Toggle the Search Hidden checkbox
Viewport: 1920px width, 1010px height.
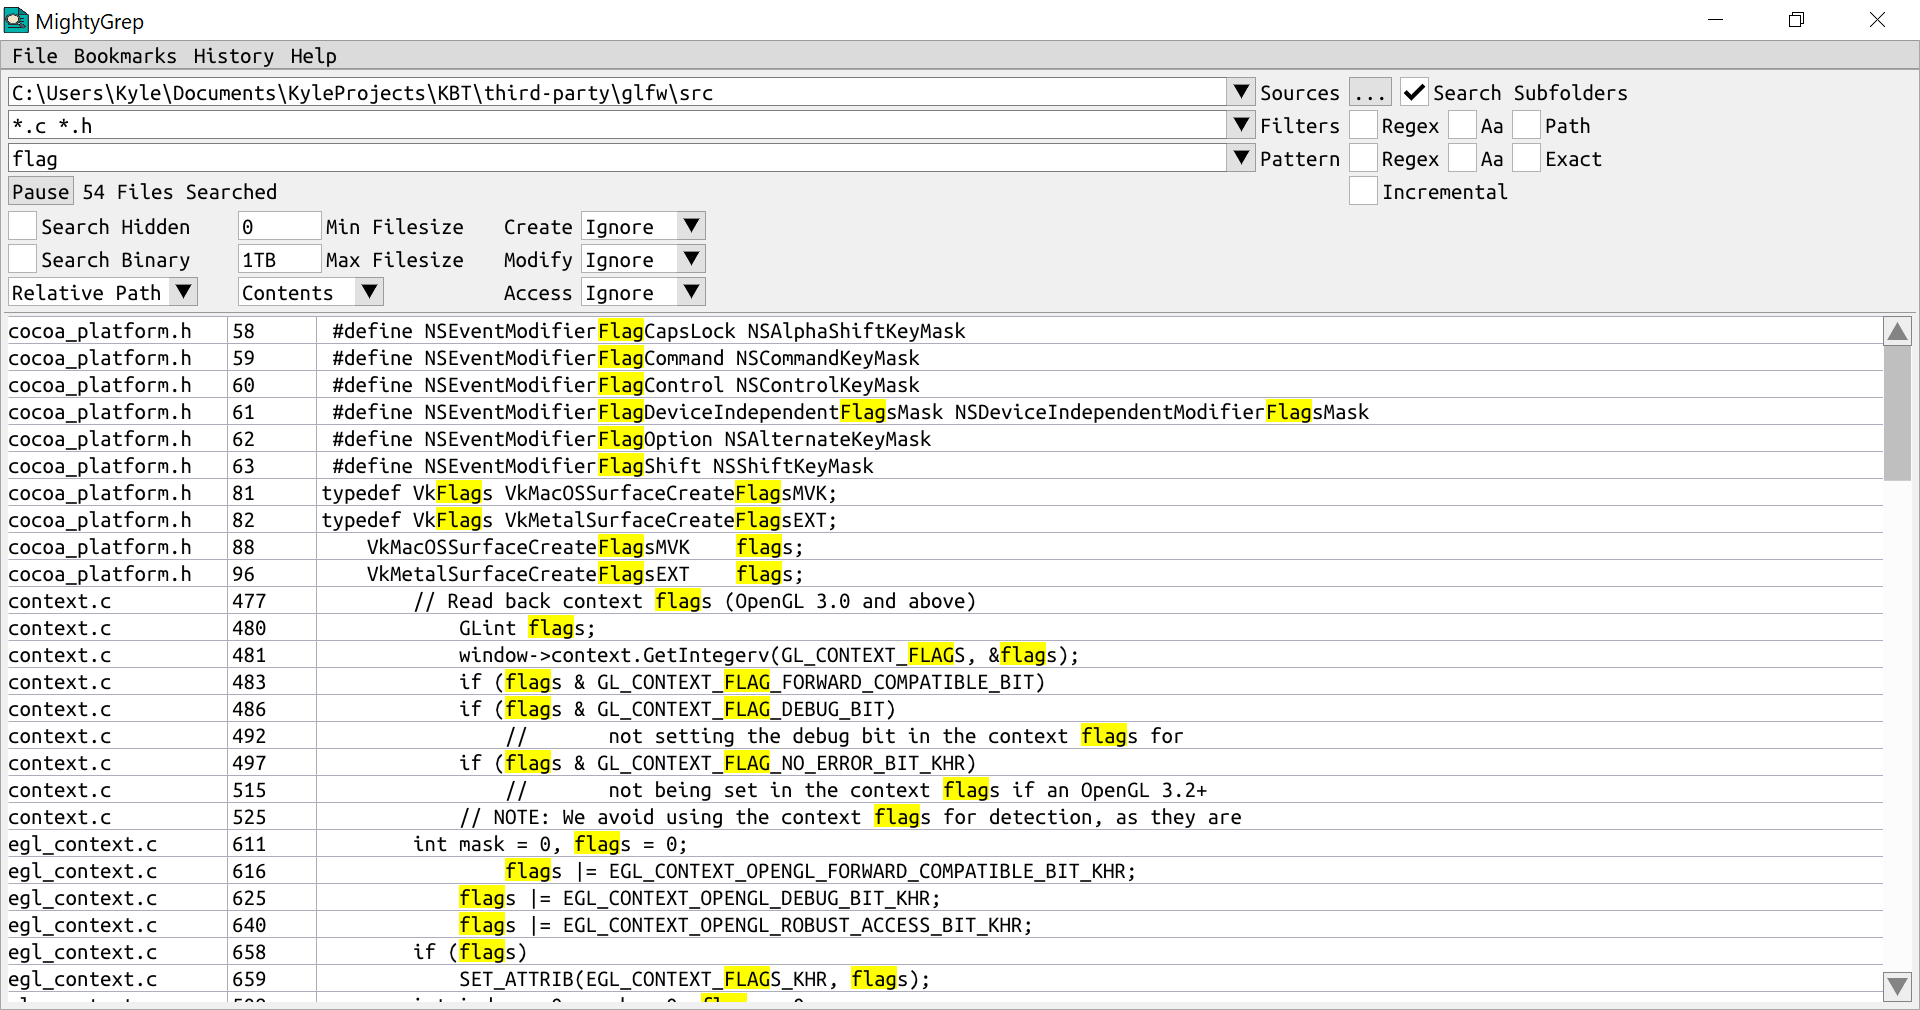(x=22, y=226)
